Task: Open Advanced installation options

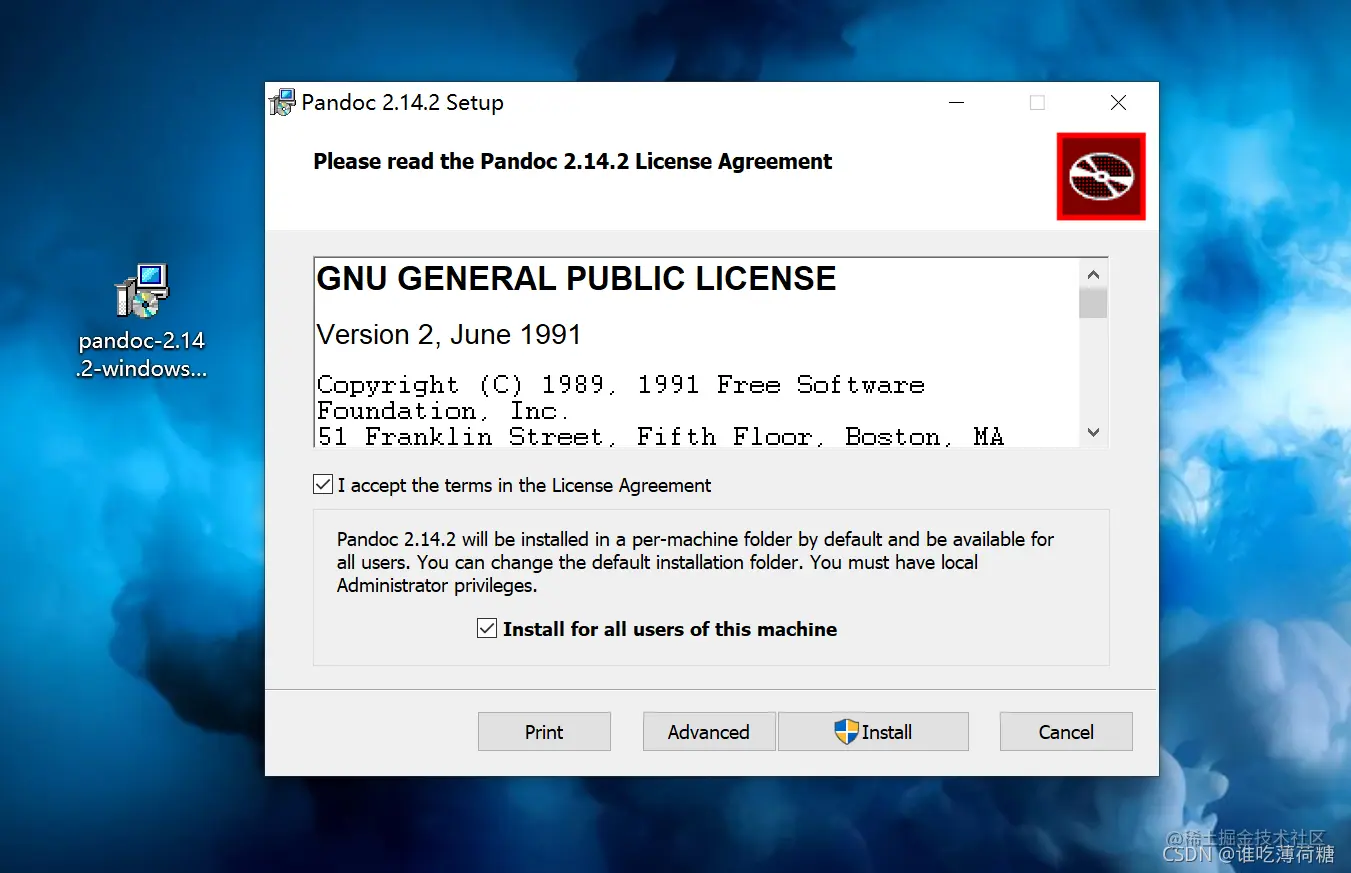Action: point(709,732)
